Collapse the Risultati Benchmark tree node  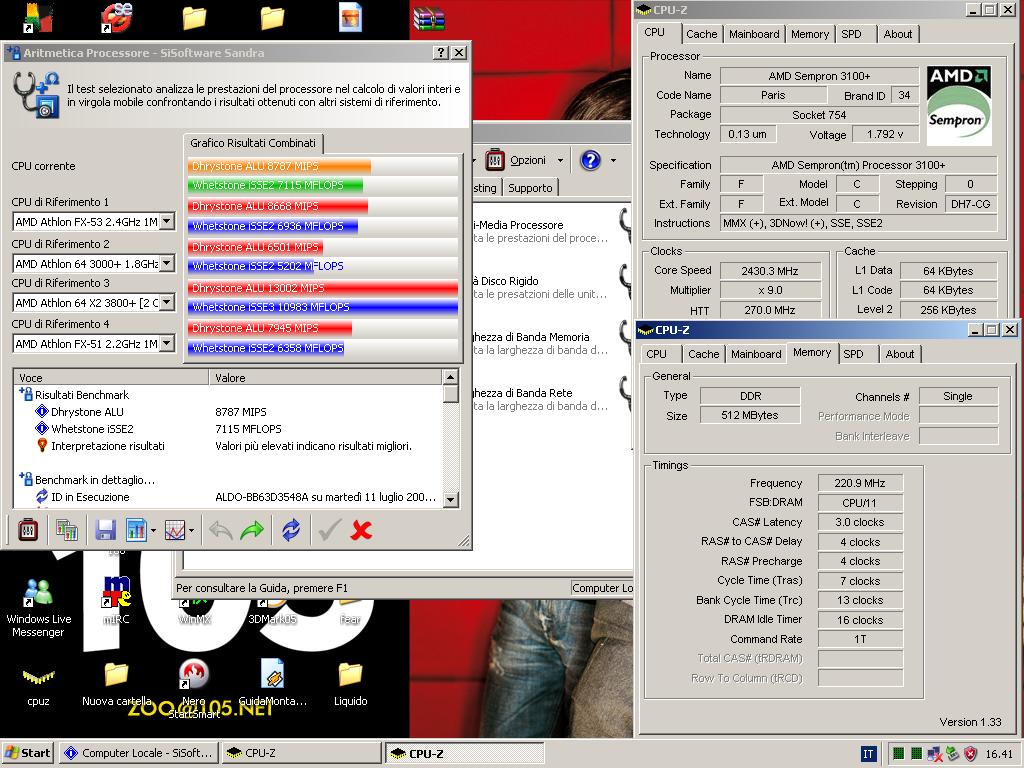click(x=25, y=394)
